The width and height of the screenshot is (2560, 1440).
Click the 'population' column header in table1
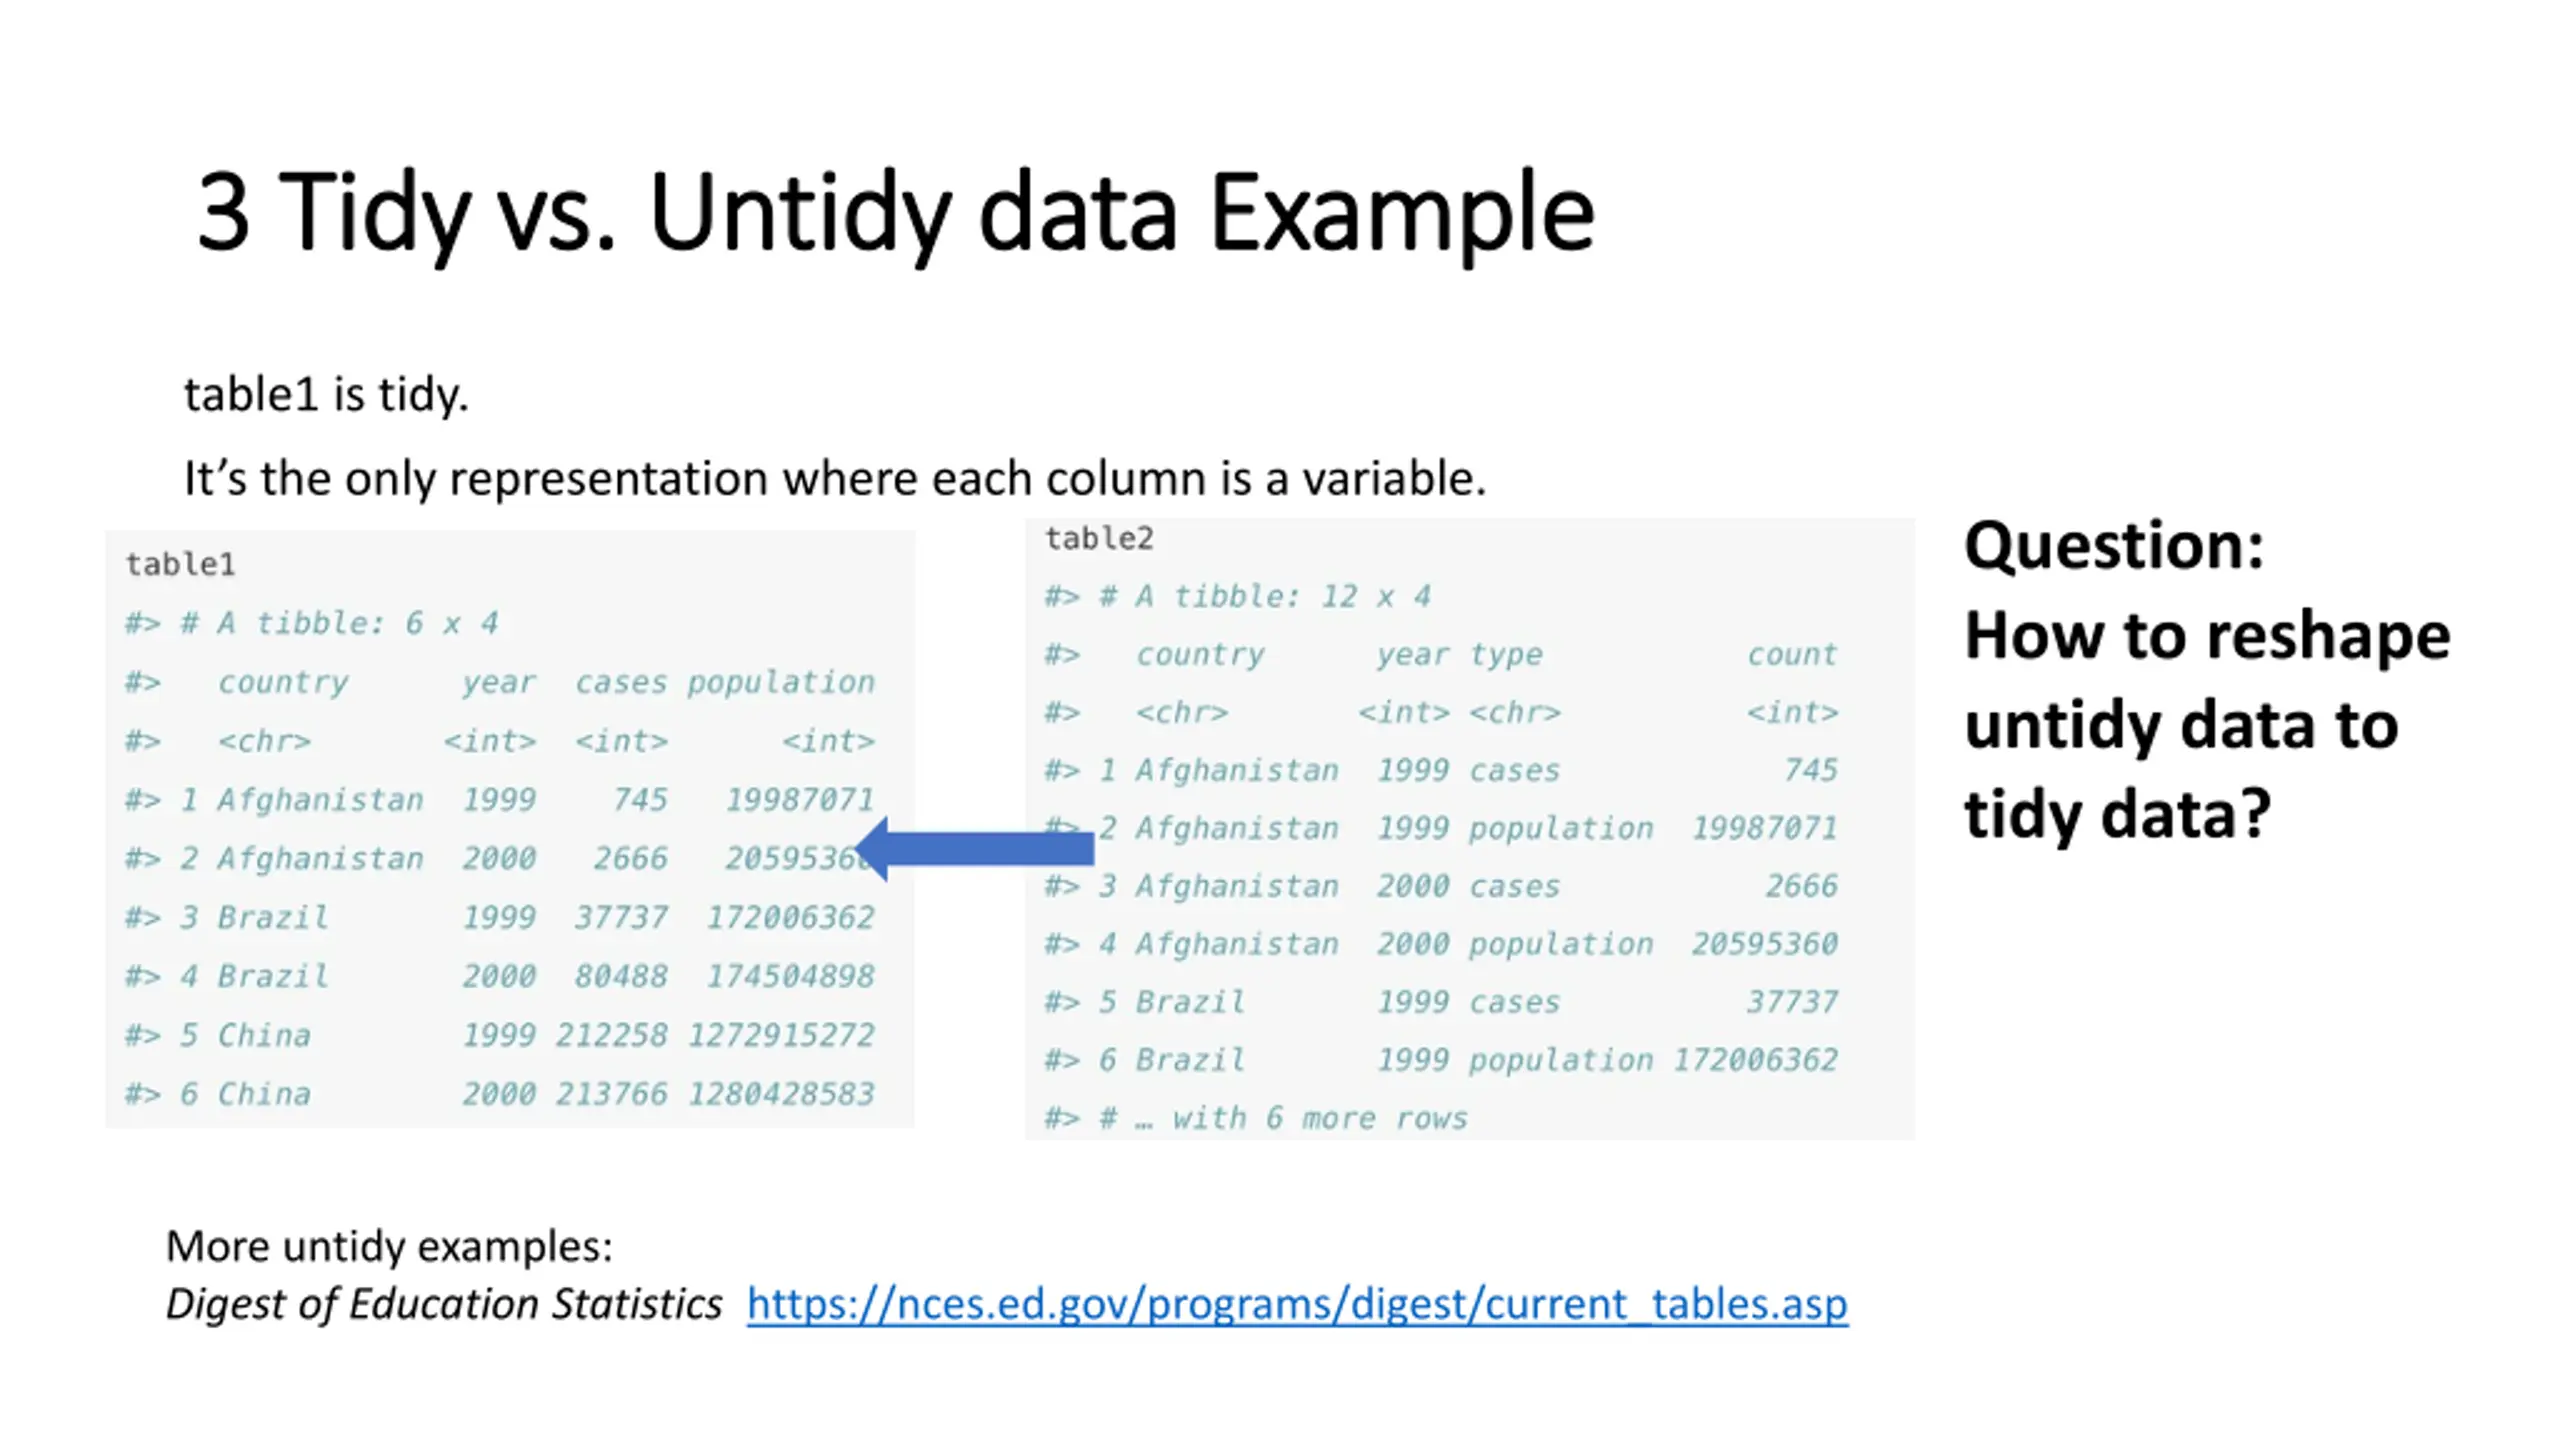click(780, 682)
